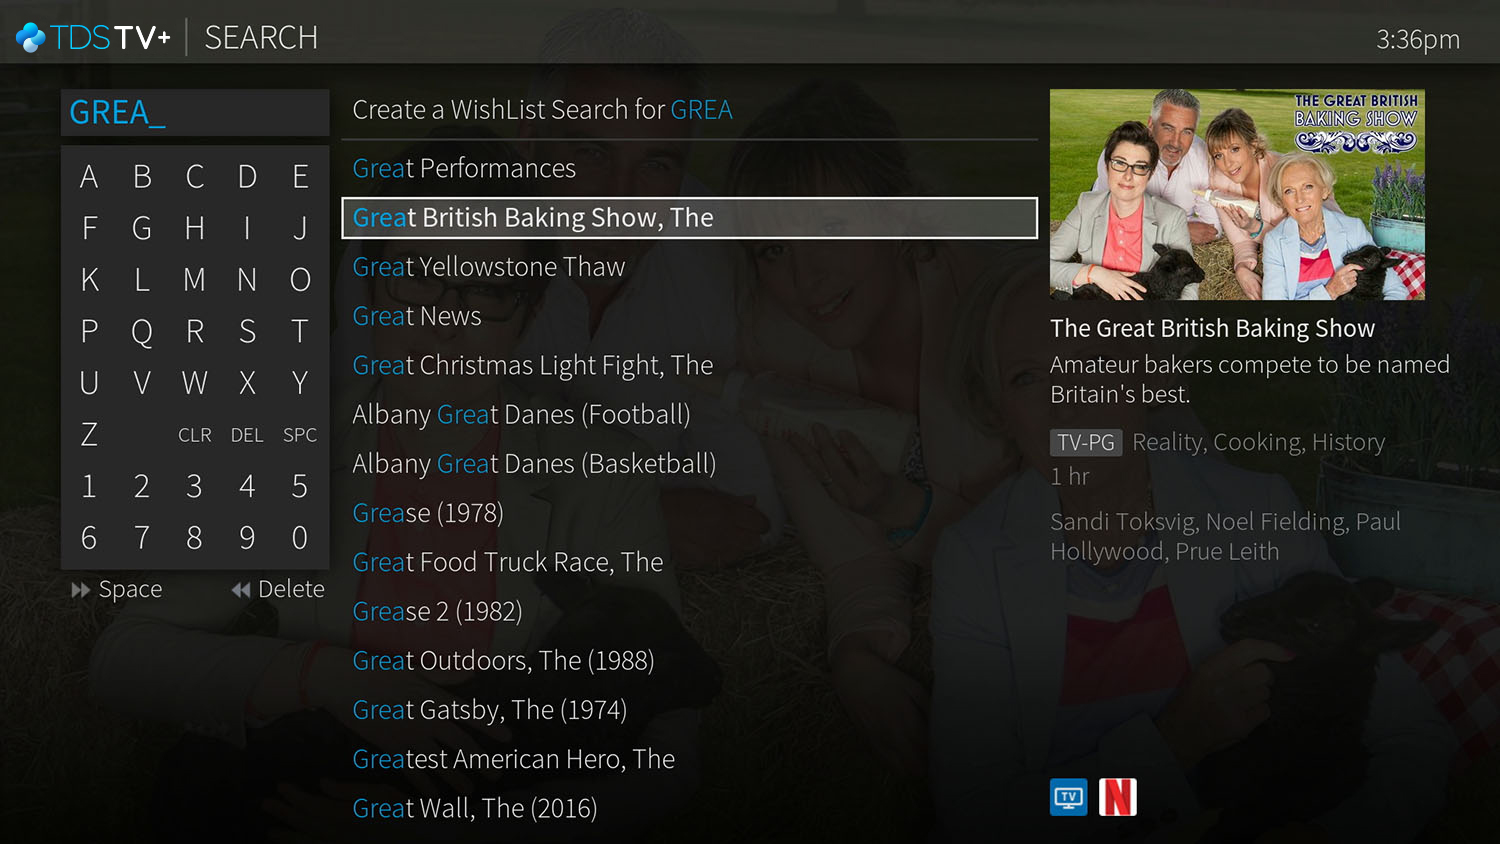Screen dimensions: 1500x844
Task: Open Great British Baking Show result
Action: (x=689, y=218)
